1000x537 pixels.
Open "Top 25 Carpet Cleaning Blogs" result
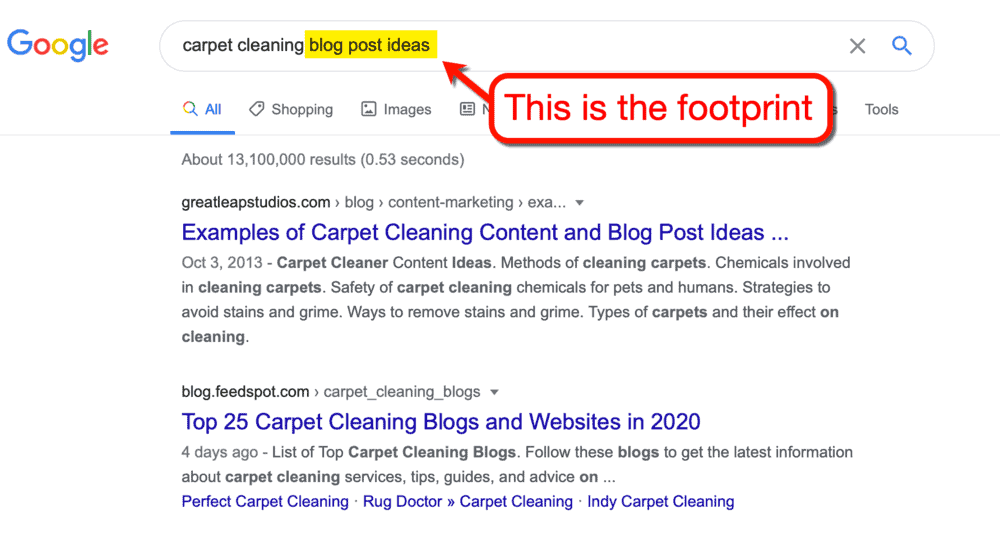tap(441, 421)
